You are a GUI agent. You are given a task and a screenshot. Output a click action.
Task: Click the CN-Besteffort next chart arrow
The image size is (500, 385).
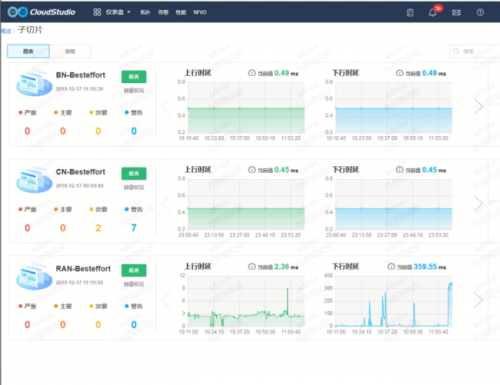click(479, 203)
